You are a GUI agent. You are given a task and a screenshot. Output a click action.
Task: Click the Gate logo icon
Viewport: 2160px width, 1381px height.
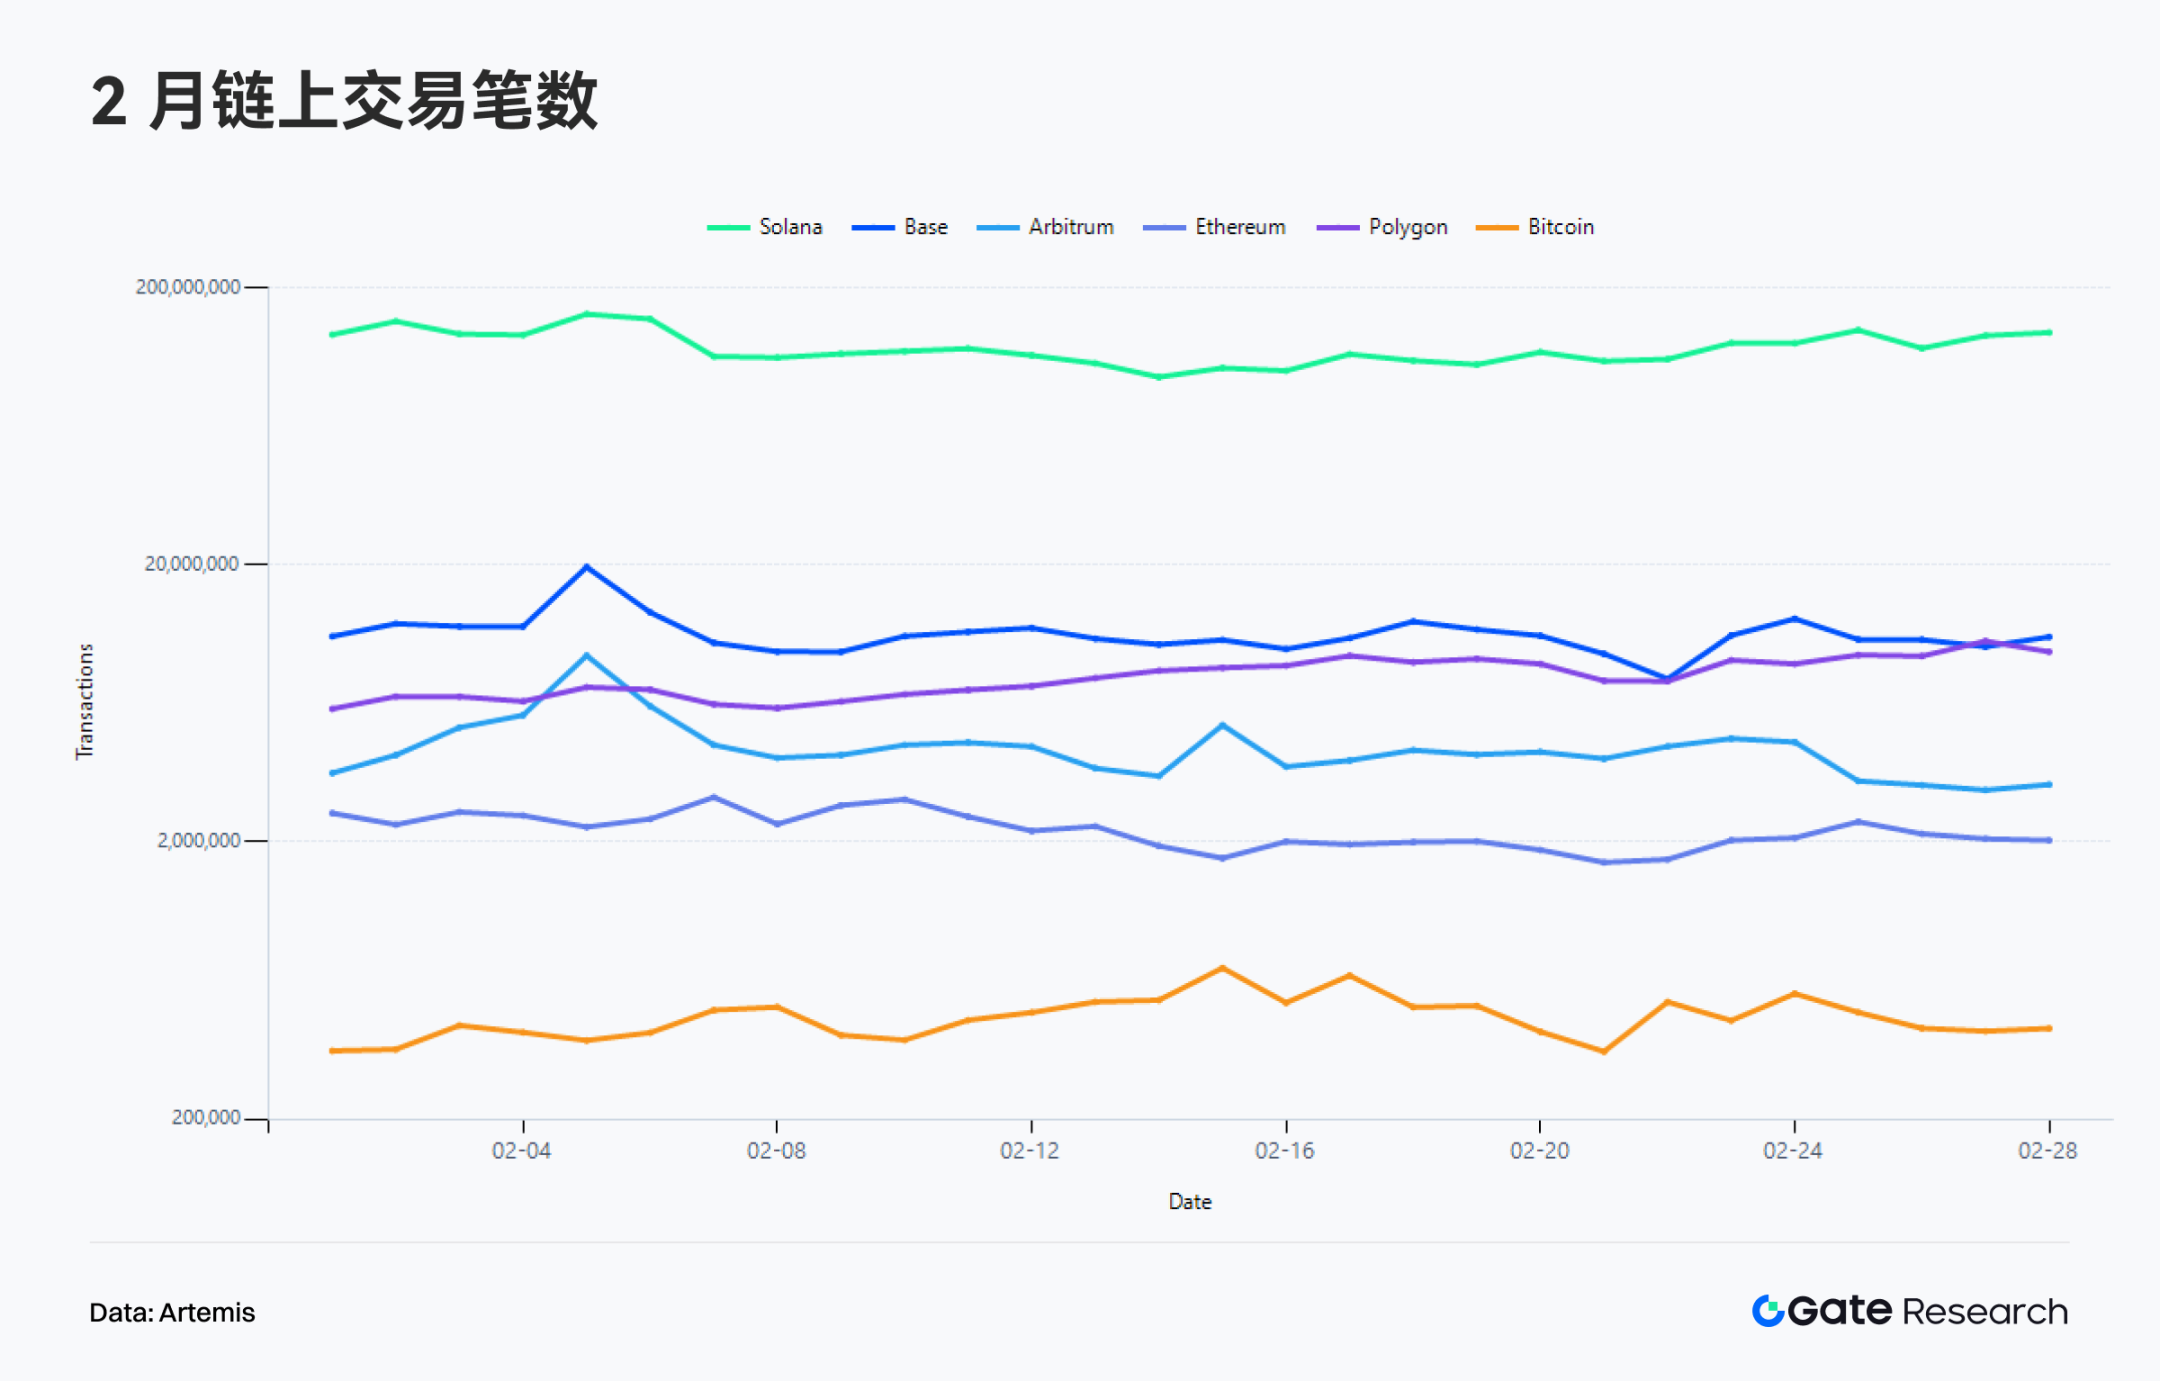point(1767,1311)
